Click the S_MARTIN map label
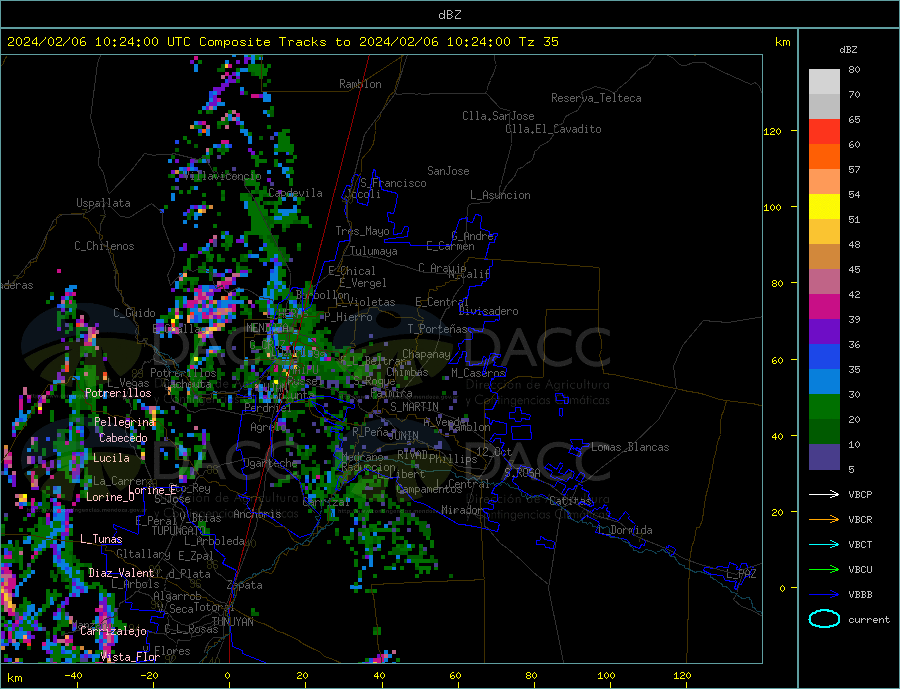 point(414,407)
